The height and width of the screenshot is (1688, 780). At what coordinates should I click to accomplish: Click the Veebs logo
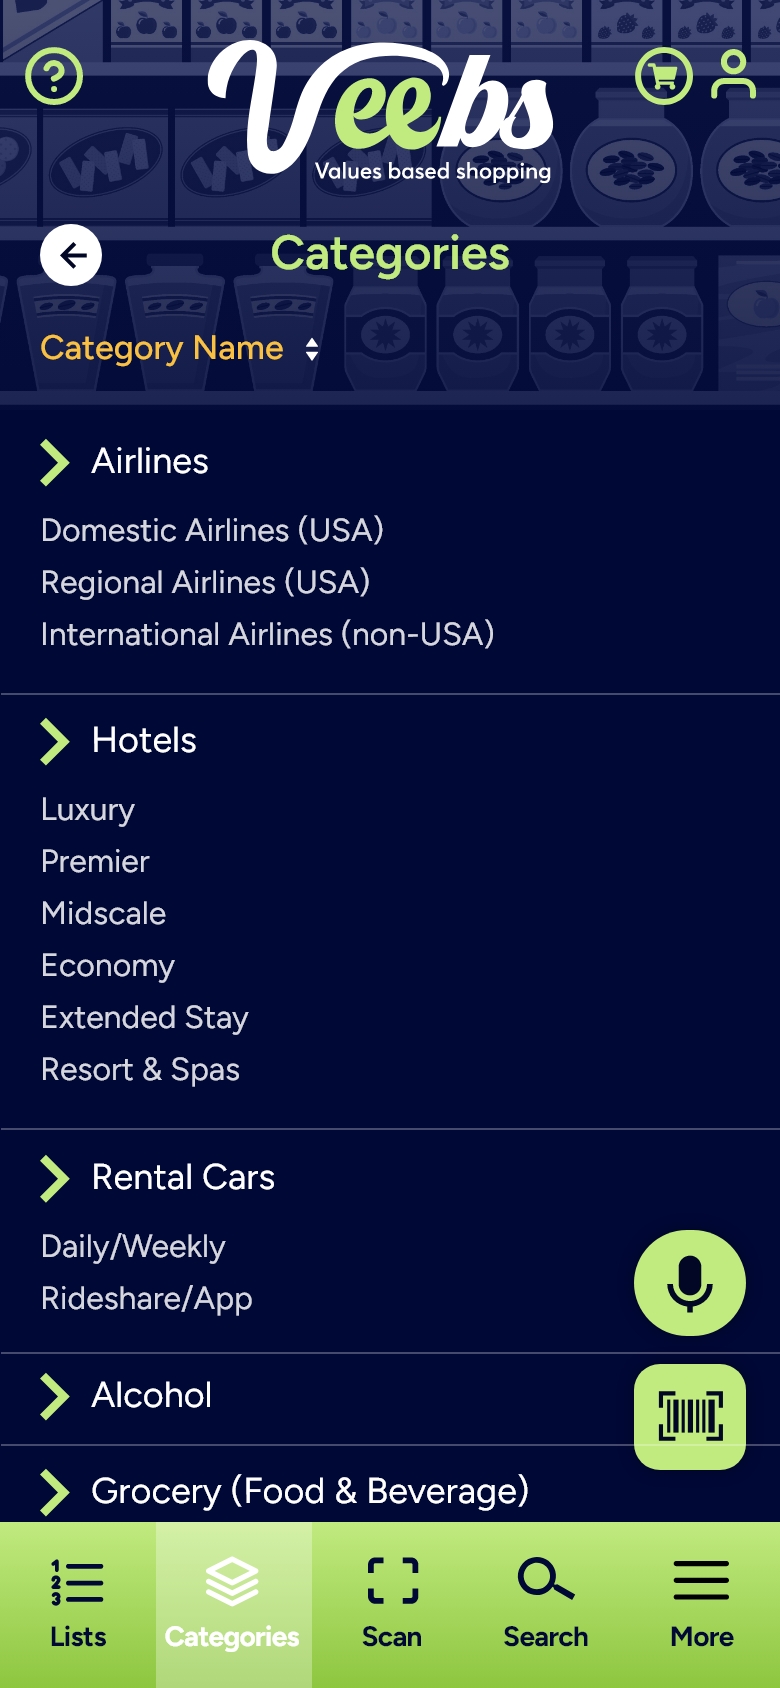(381, 112)
